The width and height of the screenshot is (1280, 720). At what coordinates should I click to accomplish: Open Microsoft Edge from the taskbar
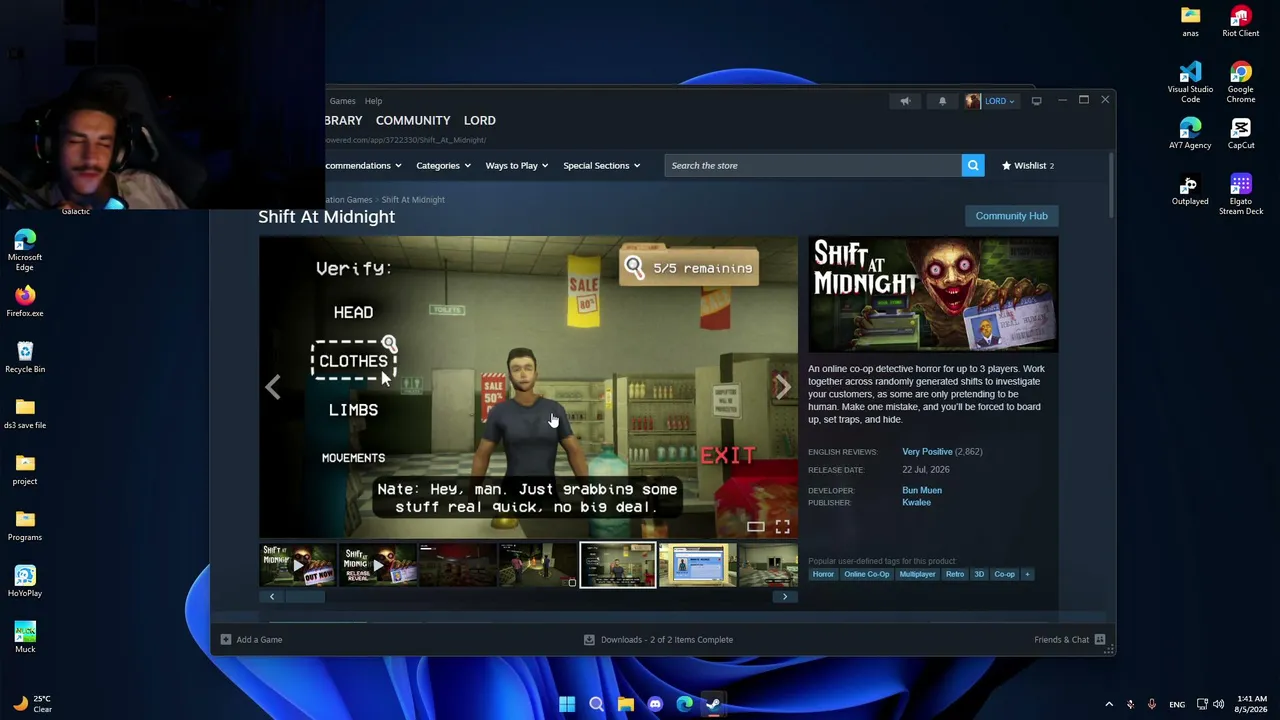(x=684, y=704)
